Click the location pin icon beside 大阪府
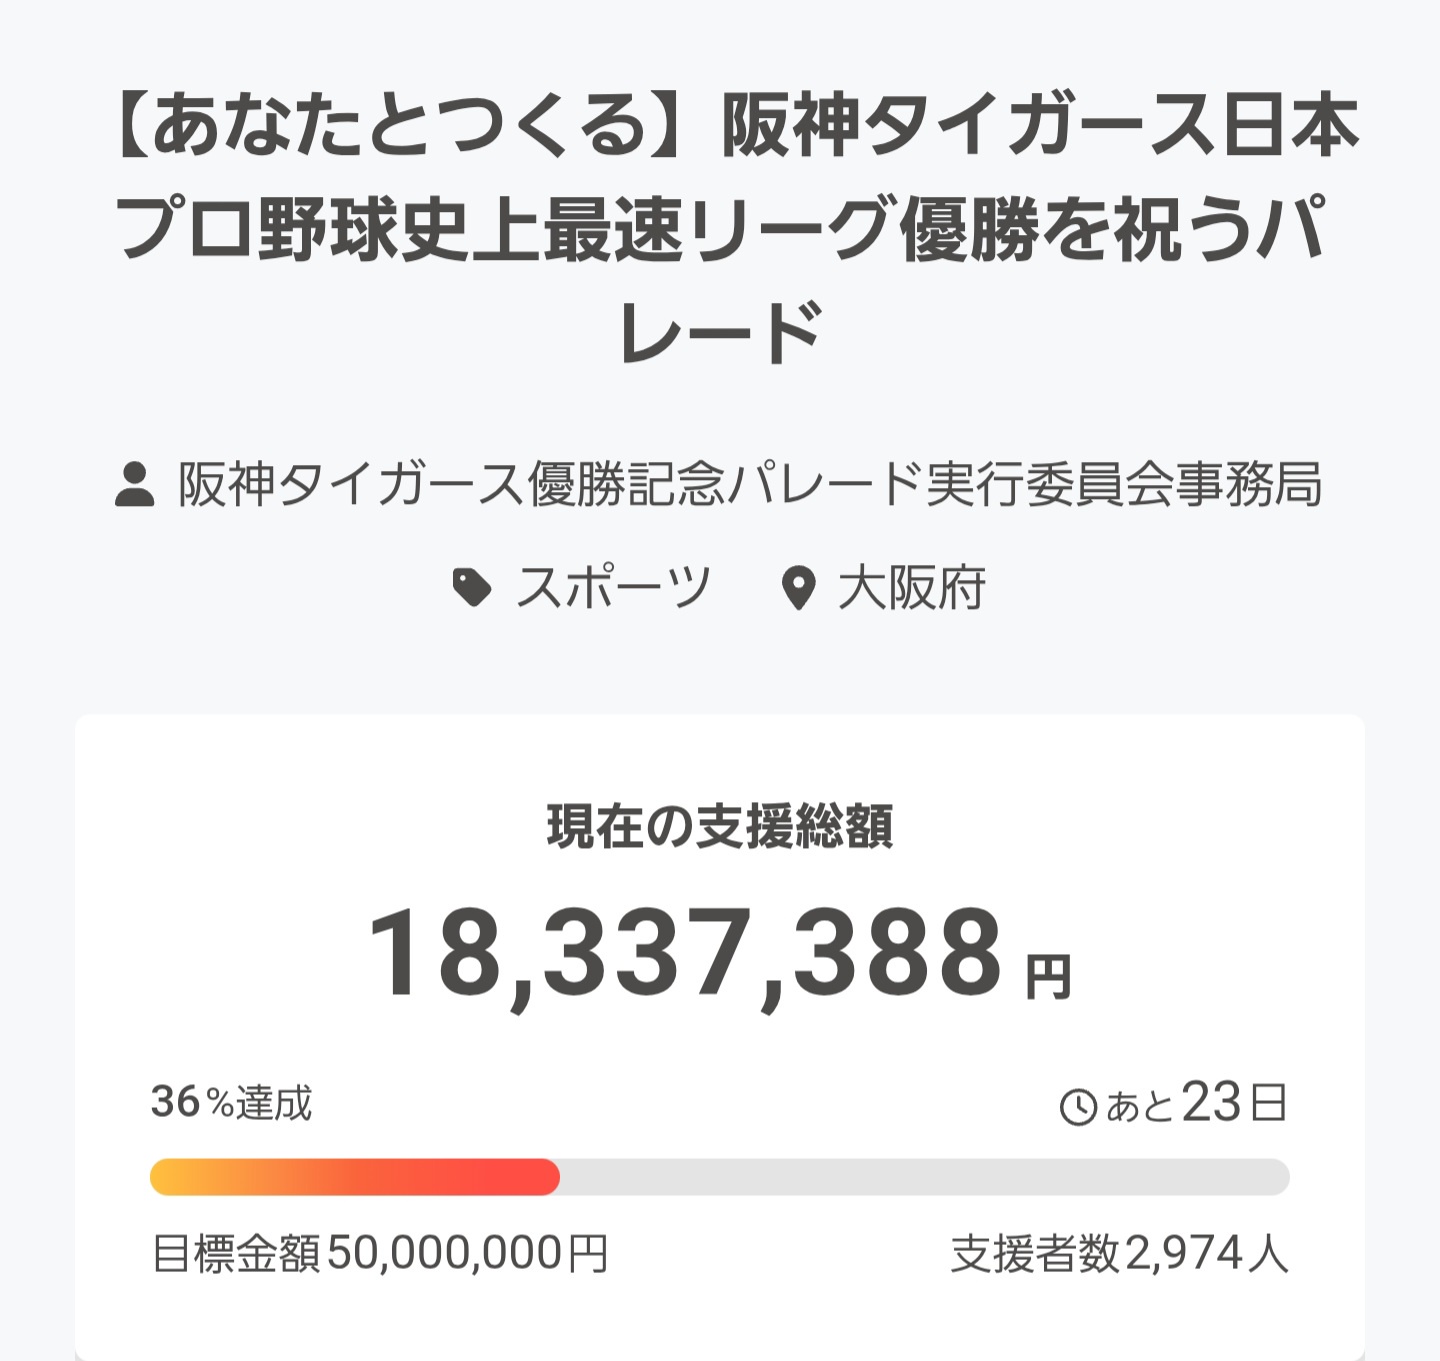This screenshot has width=1440, height=1361. click(798, 588)
